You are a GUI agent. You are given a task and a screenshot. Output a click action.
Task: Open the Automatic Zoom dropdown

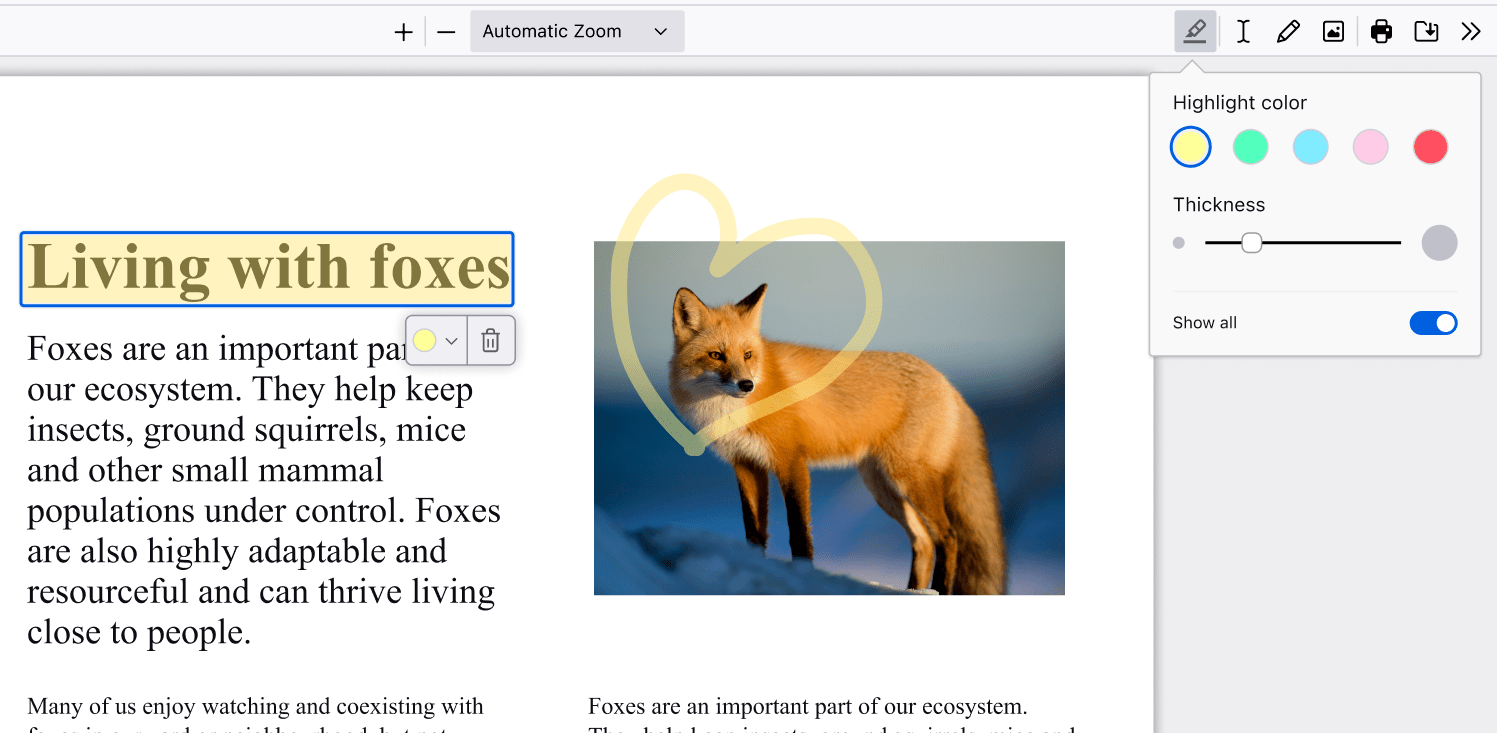[577, 31]
